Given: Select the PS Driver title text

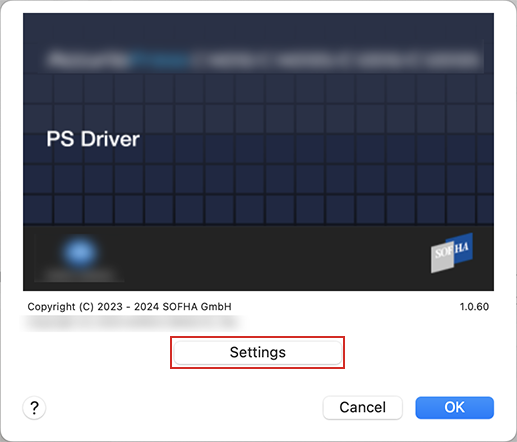Looking at the screenshot, I should click(93, 139).
